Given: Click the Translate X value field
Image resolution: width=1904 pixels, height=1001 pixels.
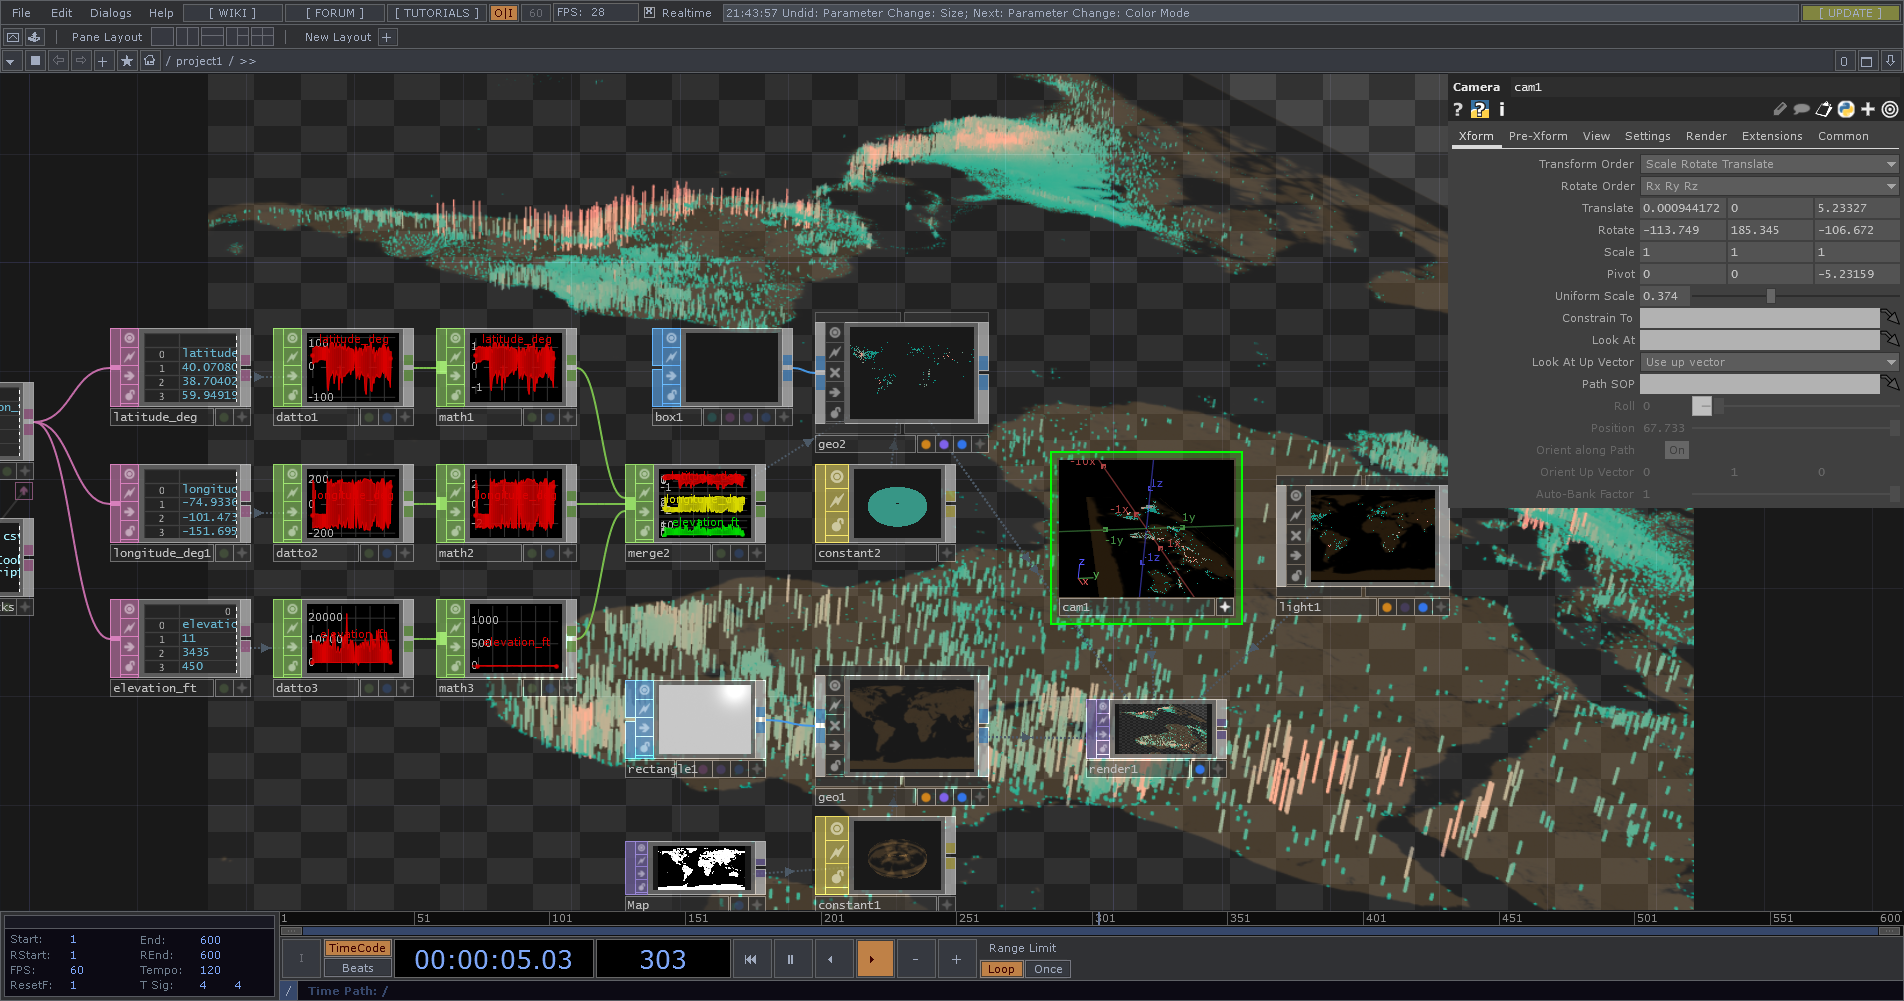Looking at the screenshot, I should click(x=1681, y=208).
